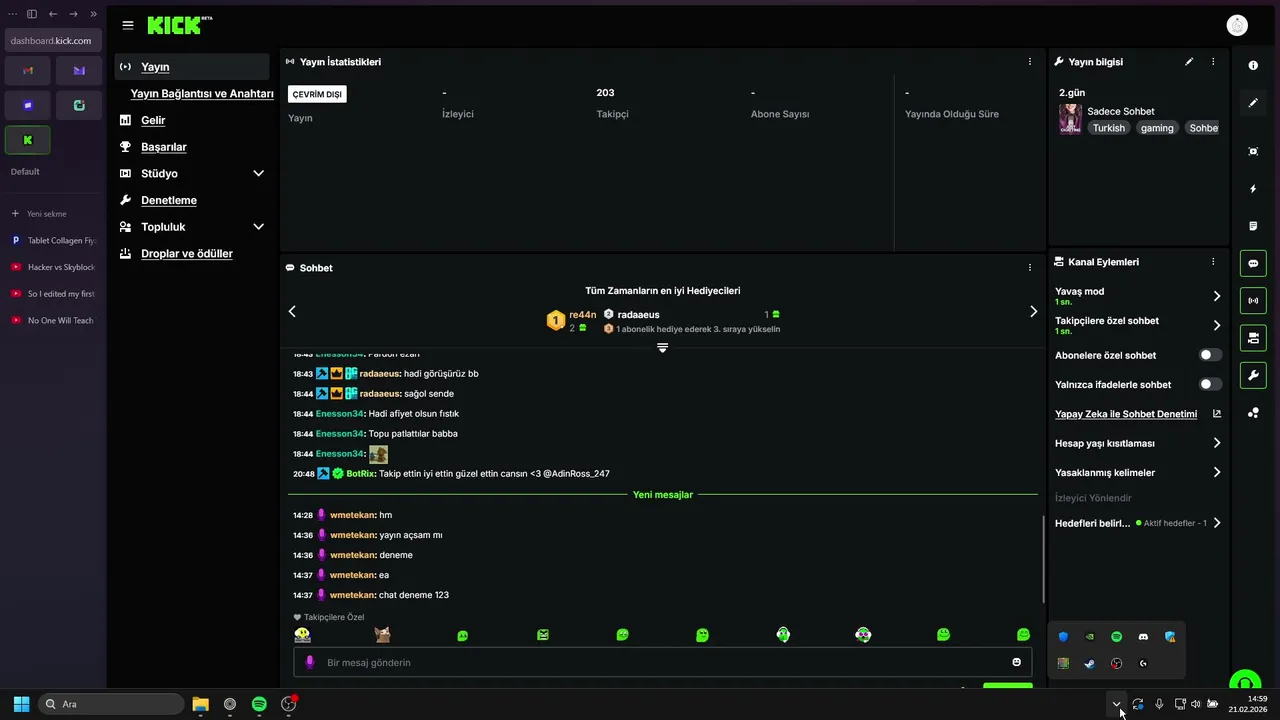Viewport: 1280px width, 720px height.
Task: Open emoji picker in chat input
Action: tap(1016, 662)
